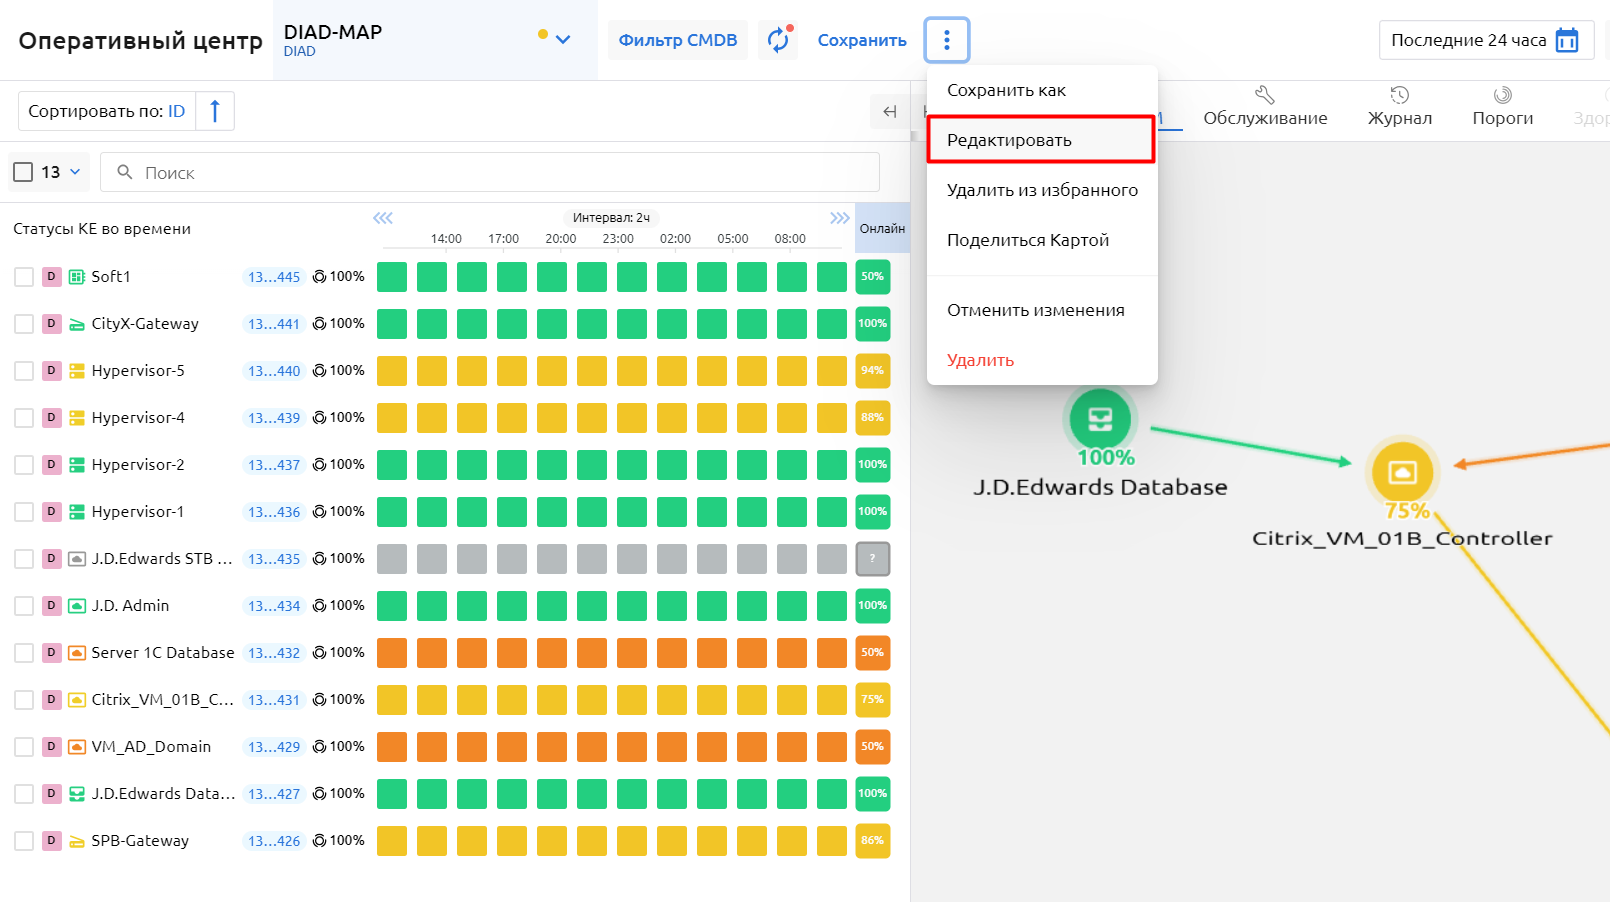Image resolution: width=1610 pixels, height=902 pixels.
Task: Click the Фильтр CMDB button
Action: point(677,40)
